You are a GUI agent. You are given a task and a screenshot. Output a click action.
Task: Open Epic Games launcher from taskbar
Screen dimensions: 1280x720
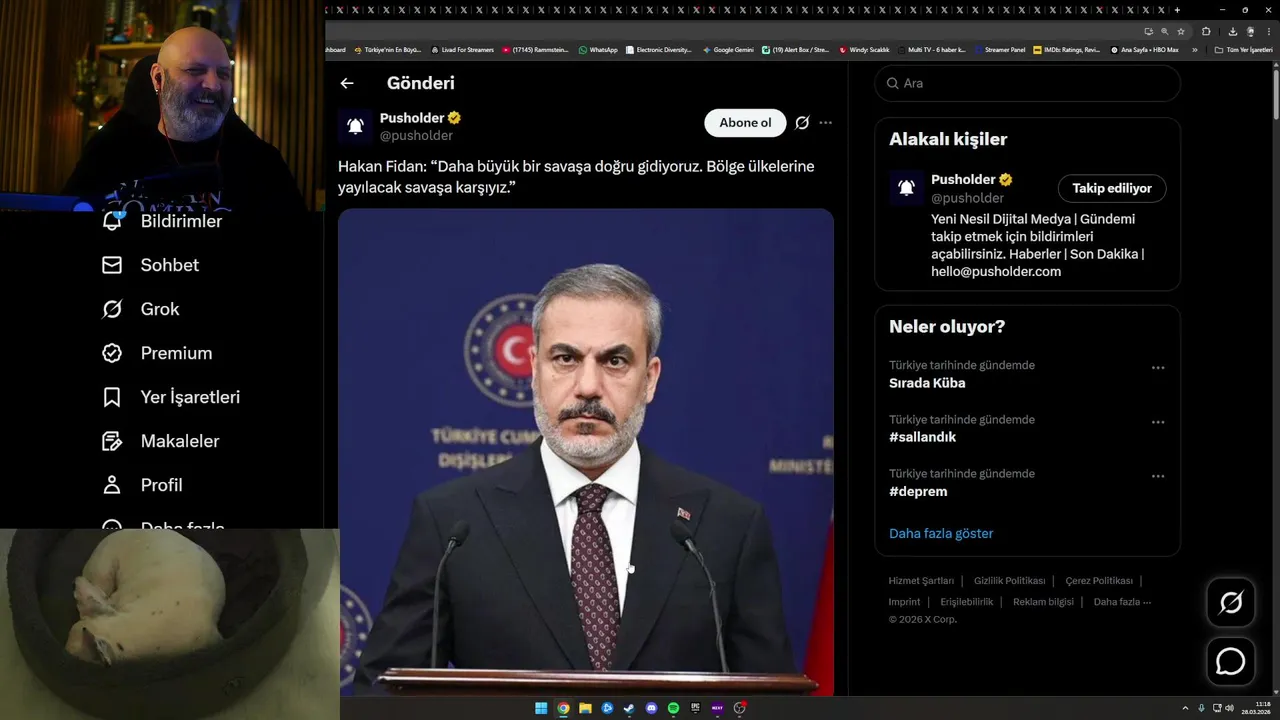(695, 708)
